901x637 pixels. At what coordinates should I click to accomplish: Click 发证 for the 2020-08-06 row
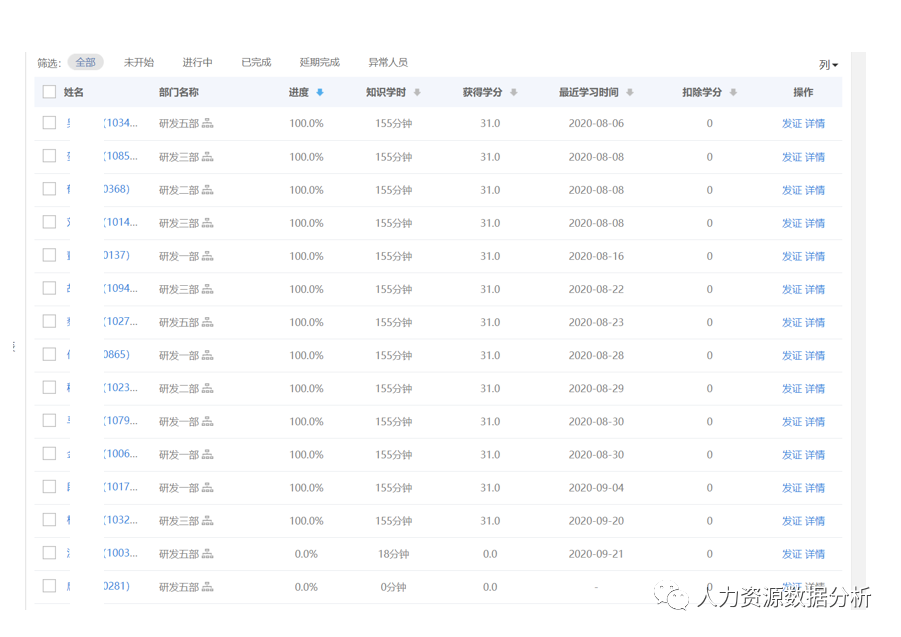click(791, 123)
